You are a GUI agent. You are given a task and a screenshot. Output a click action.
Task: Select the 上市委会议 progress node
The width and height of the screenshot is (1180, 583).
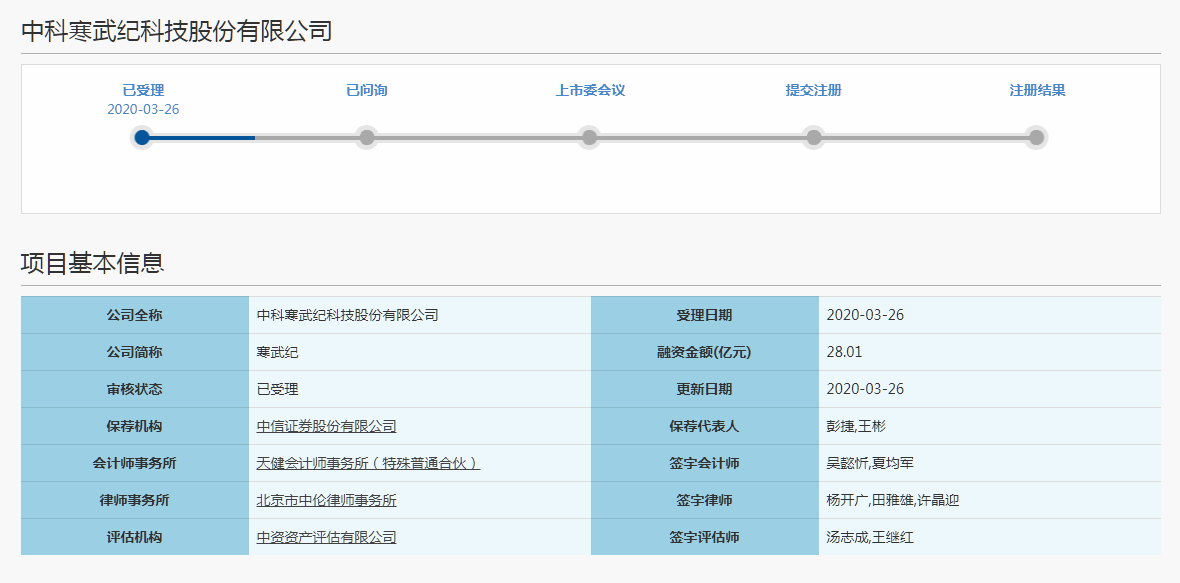coord(588,138)
